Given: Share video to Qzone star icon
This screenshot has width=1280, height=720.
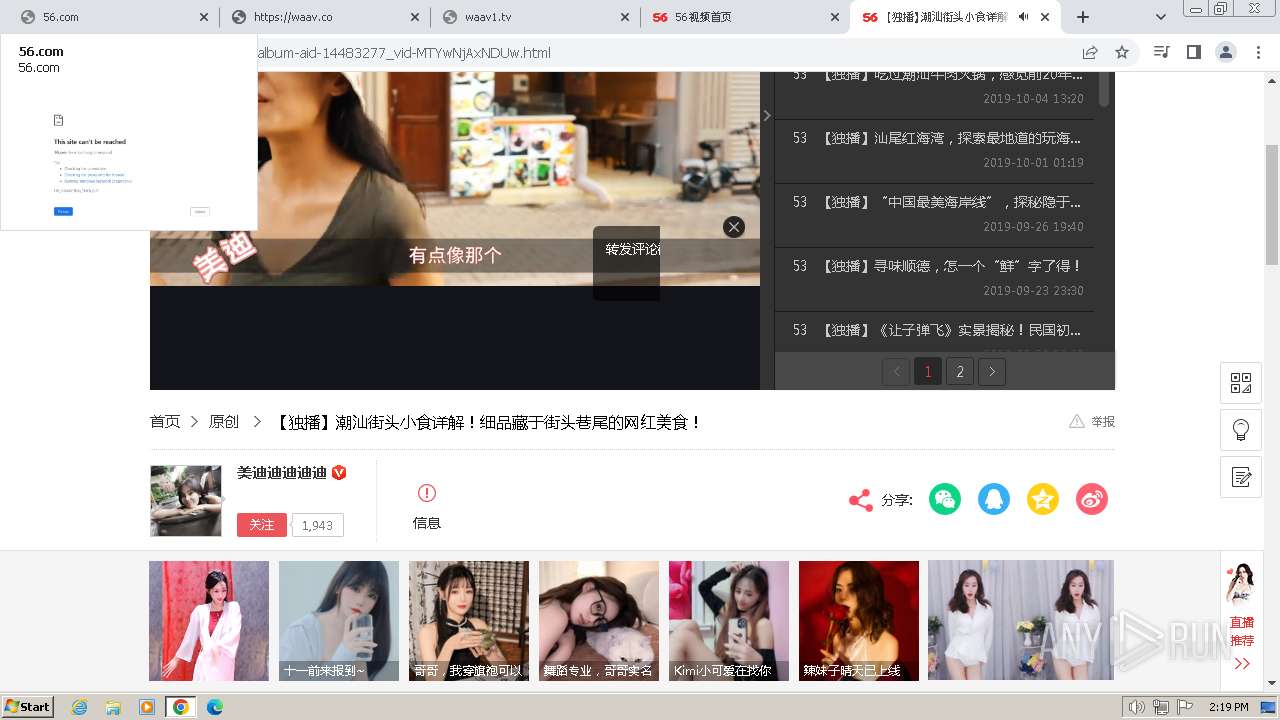Looking at the screenshot, I should 1042,499.
